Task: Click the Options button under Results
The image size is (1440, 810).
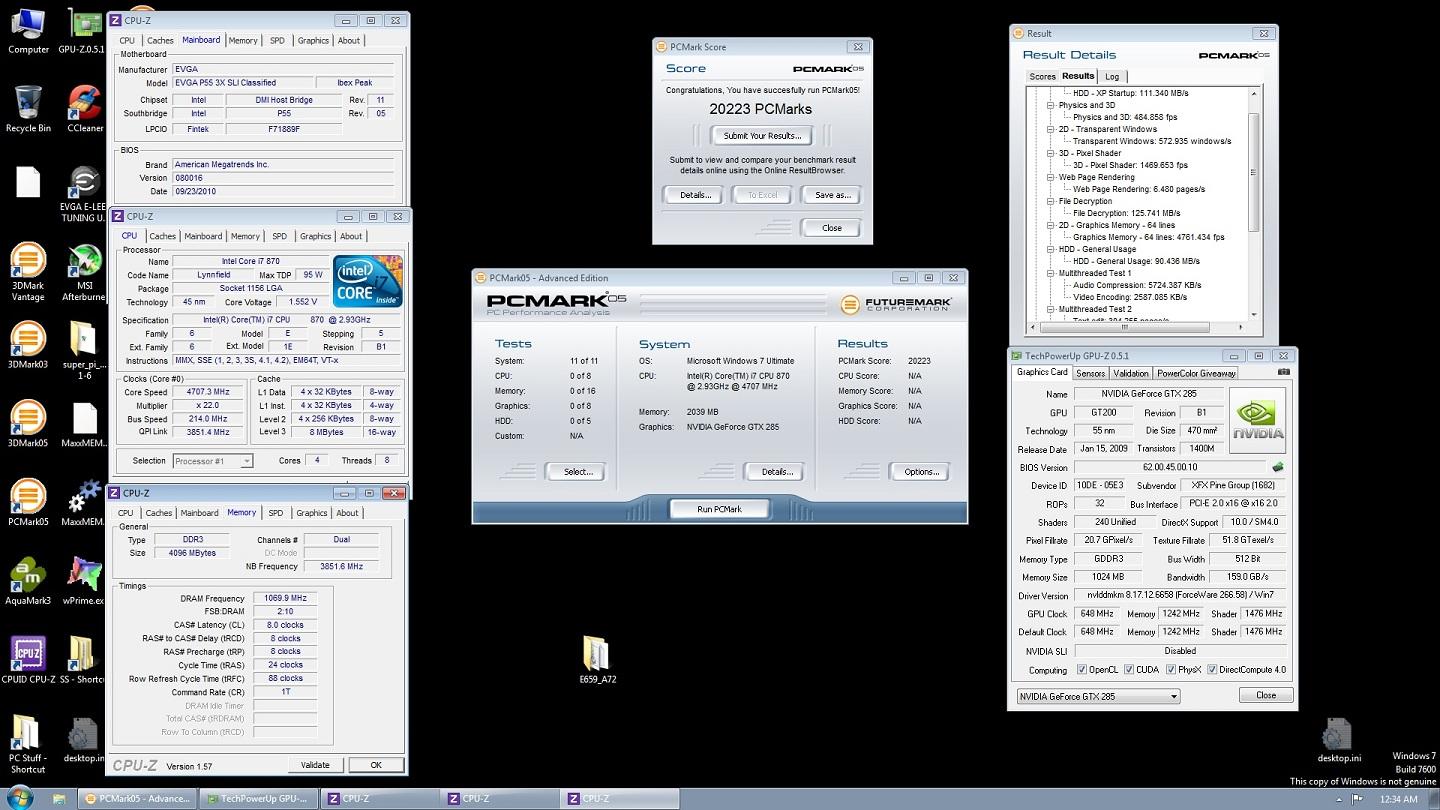Action: pos(921,472)
